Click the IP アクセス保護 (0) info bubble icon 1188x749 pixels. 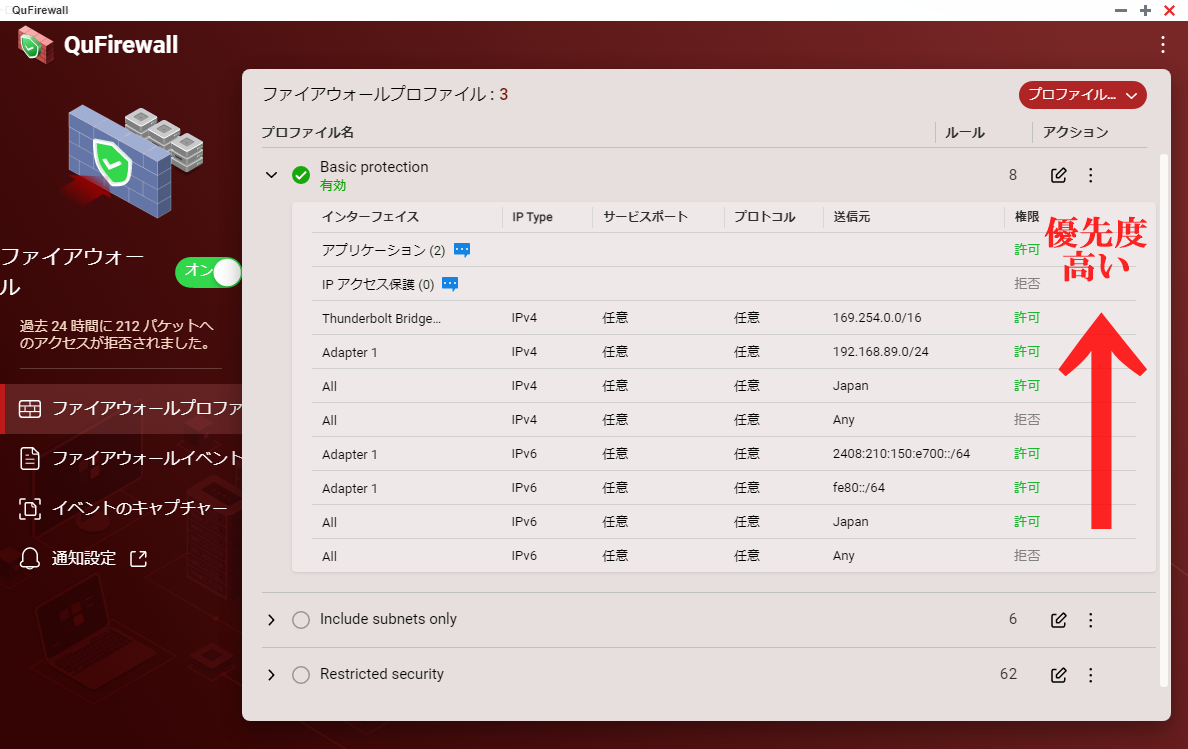click(x=450, y=284)
